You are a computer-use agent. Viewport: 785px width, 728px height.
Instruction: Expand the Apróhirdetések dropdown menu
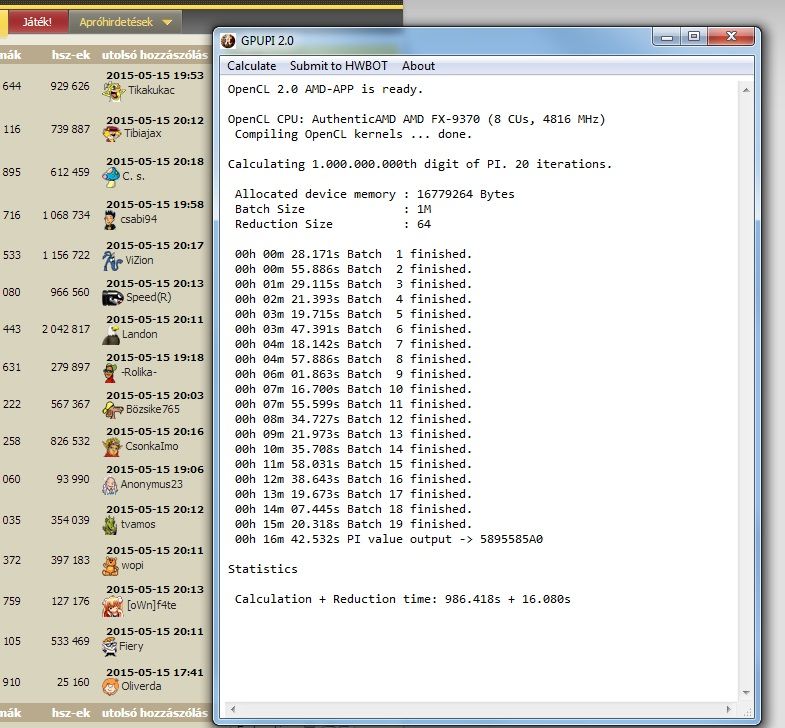[125, 22]
